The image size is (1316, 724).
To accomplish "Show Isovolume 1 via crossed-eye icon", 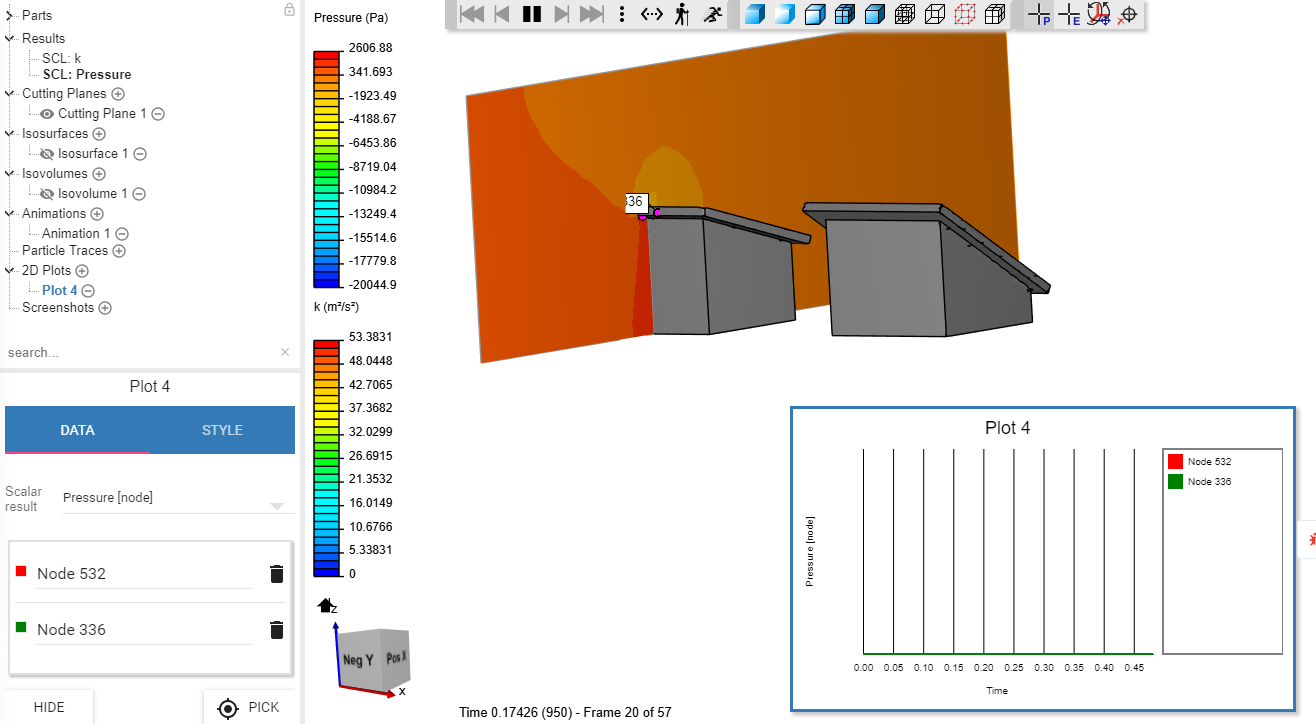I will [x=47, y=194].
